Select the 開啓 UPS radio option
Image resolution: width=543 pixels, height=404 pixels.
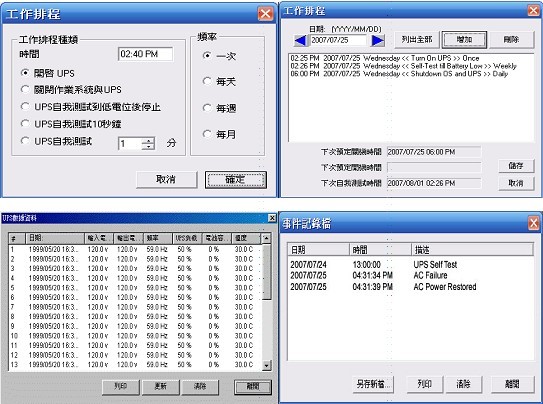click(x=25, y=73)
